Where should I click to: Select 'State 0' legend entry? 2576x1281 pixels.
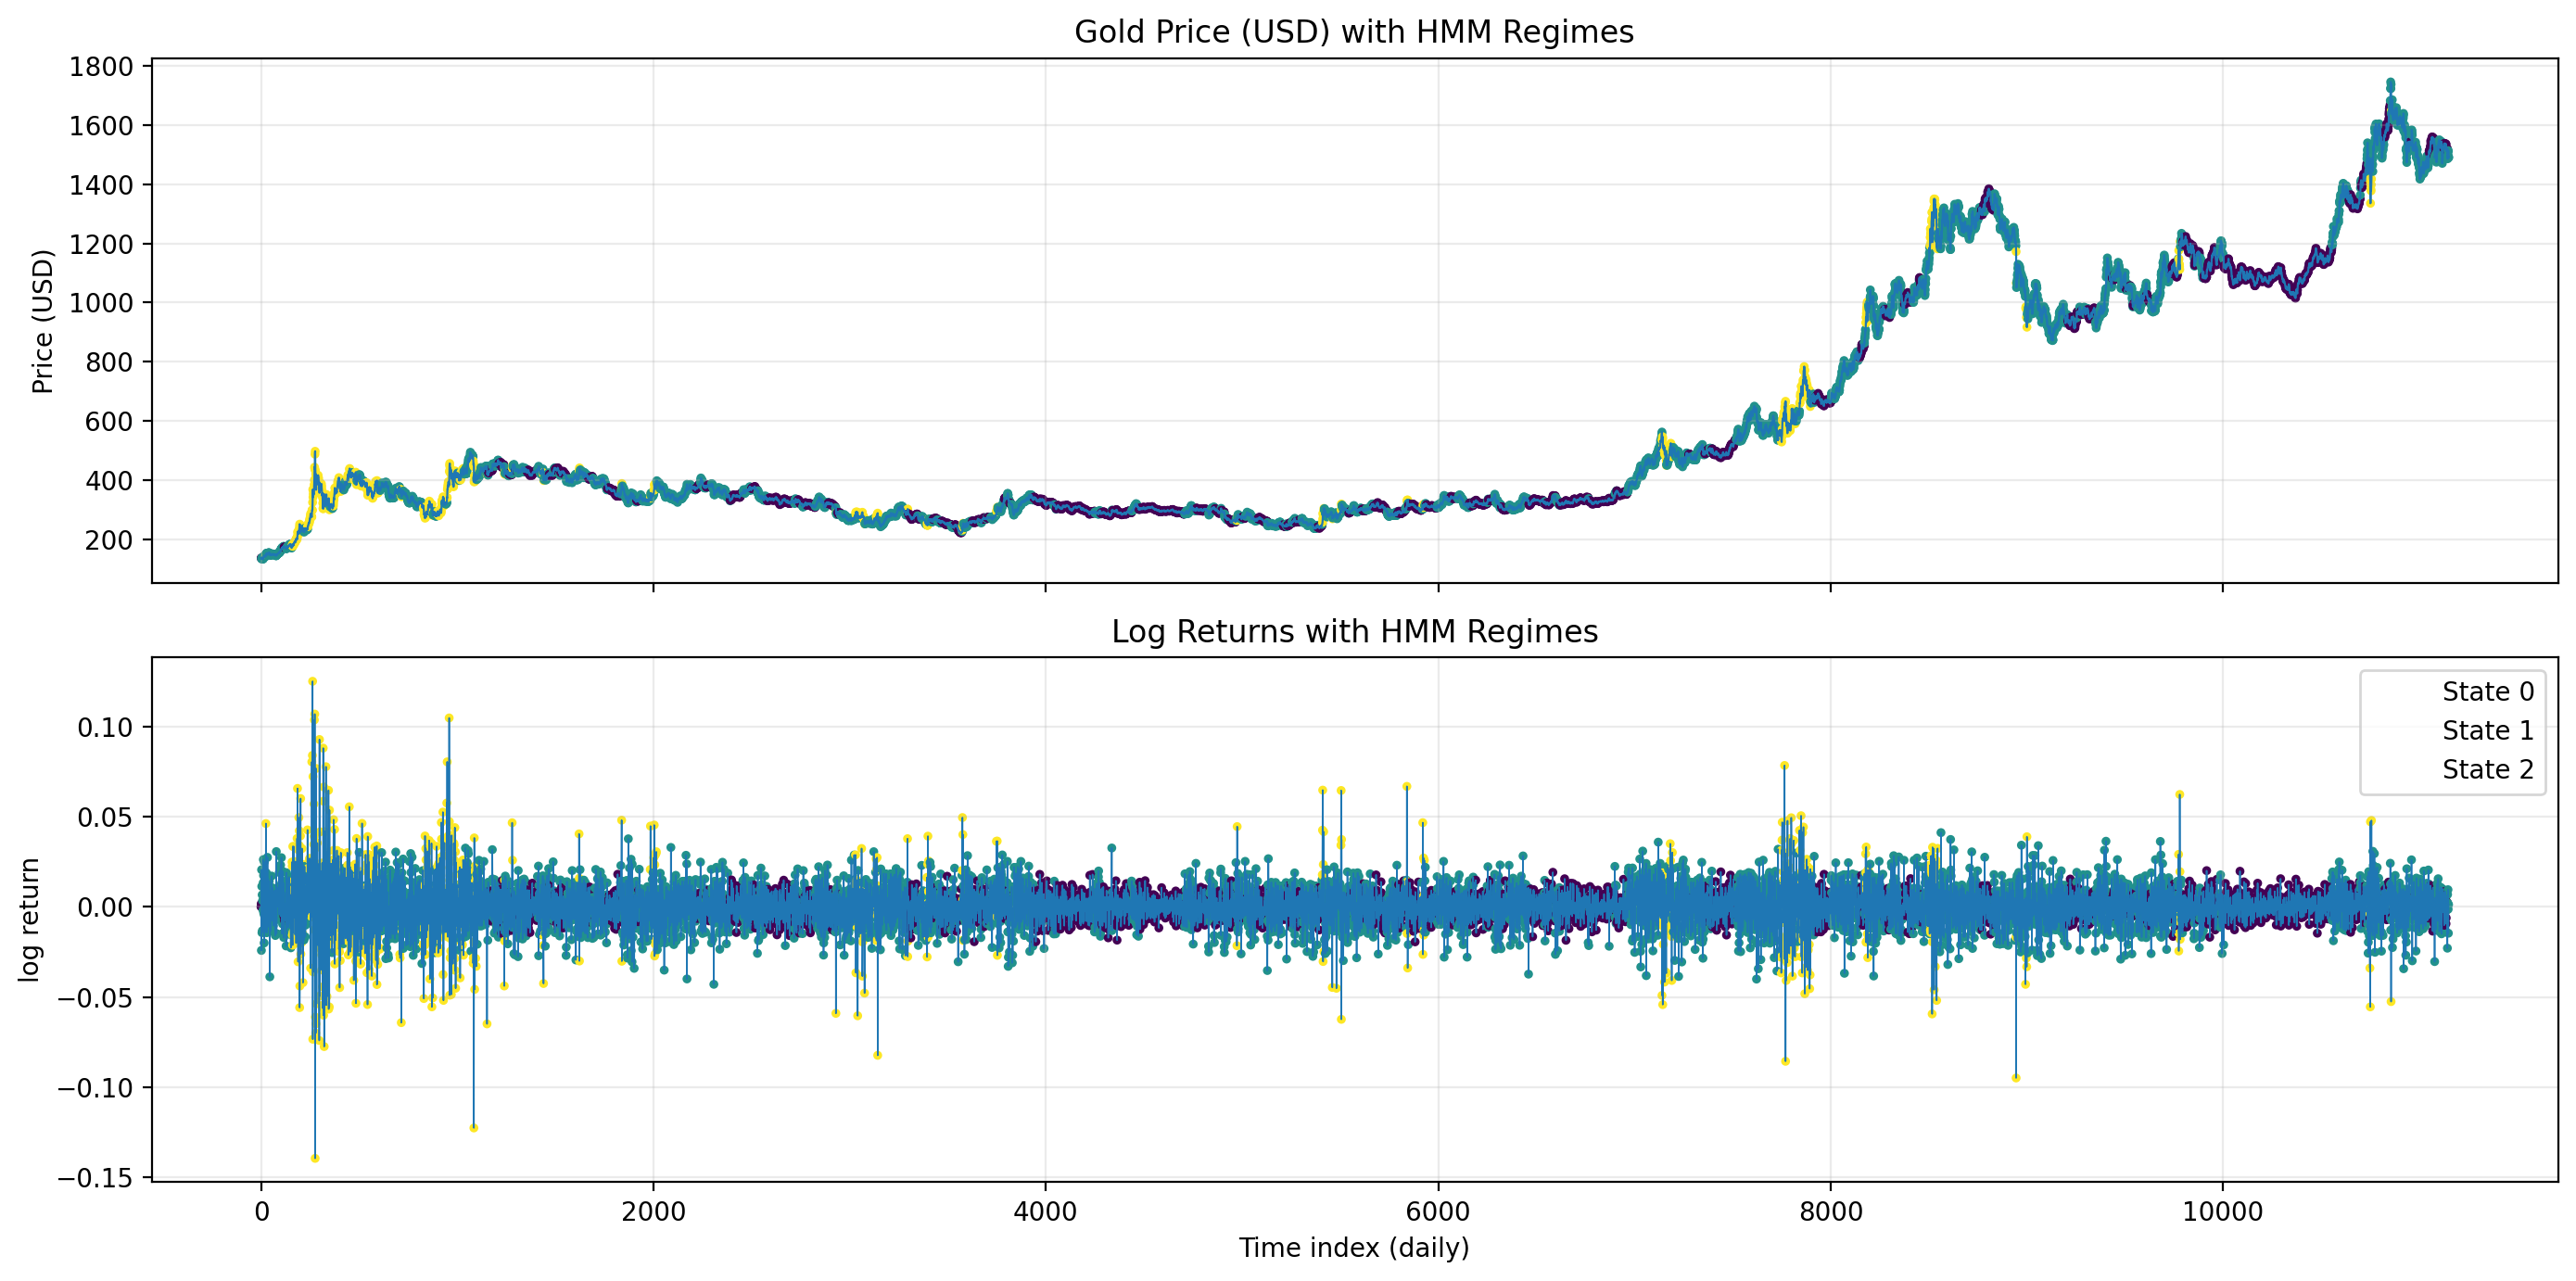[2487, 692]
